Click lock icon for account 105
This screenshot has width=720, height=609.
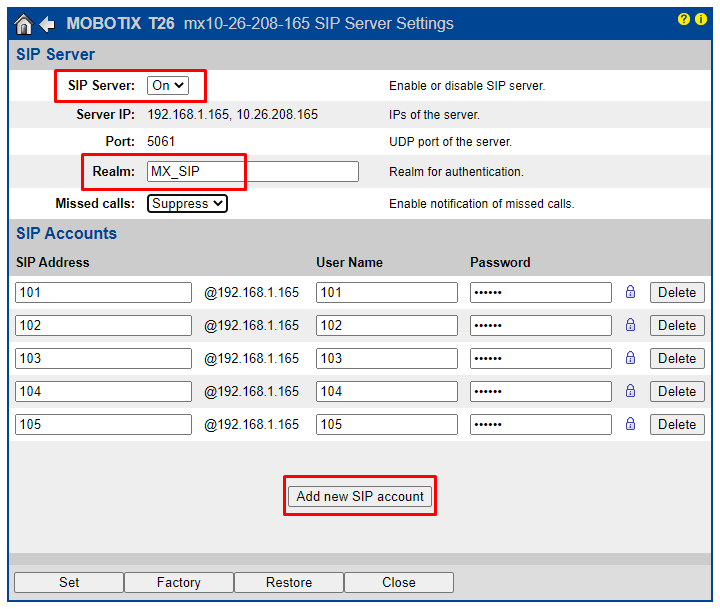point(630,424)
